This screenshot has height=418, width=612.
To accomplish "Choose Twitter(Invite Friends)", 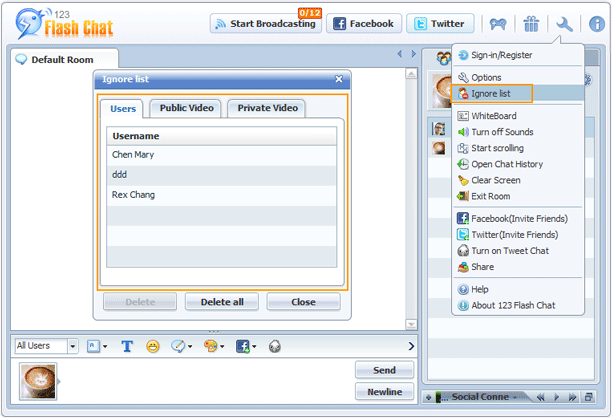I will 518,235.
